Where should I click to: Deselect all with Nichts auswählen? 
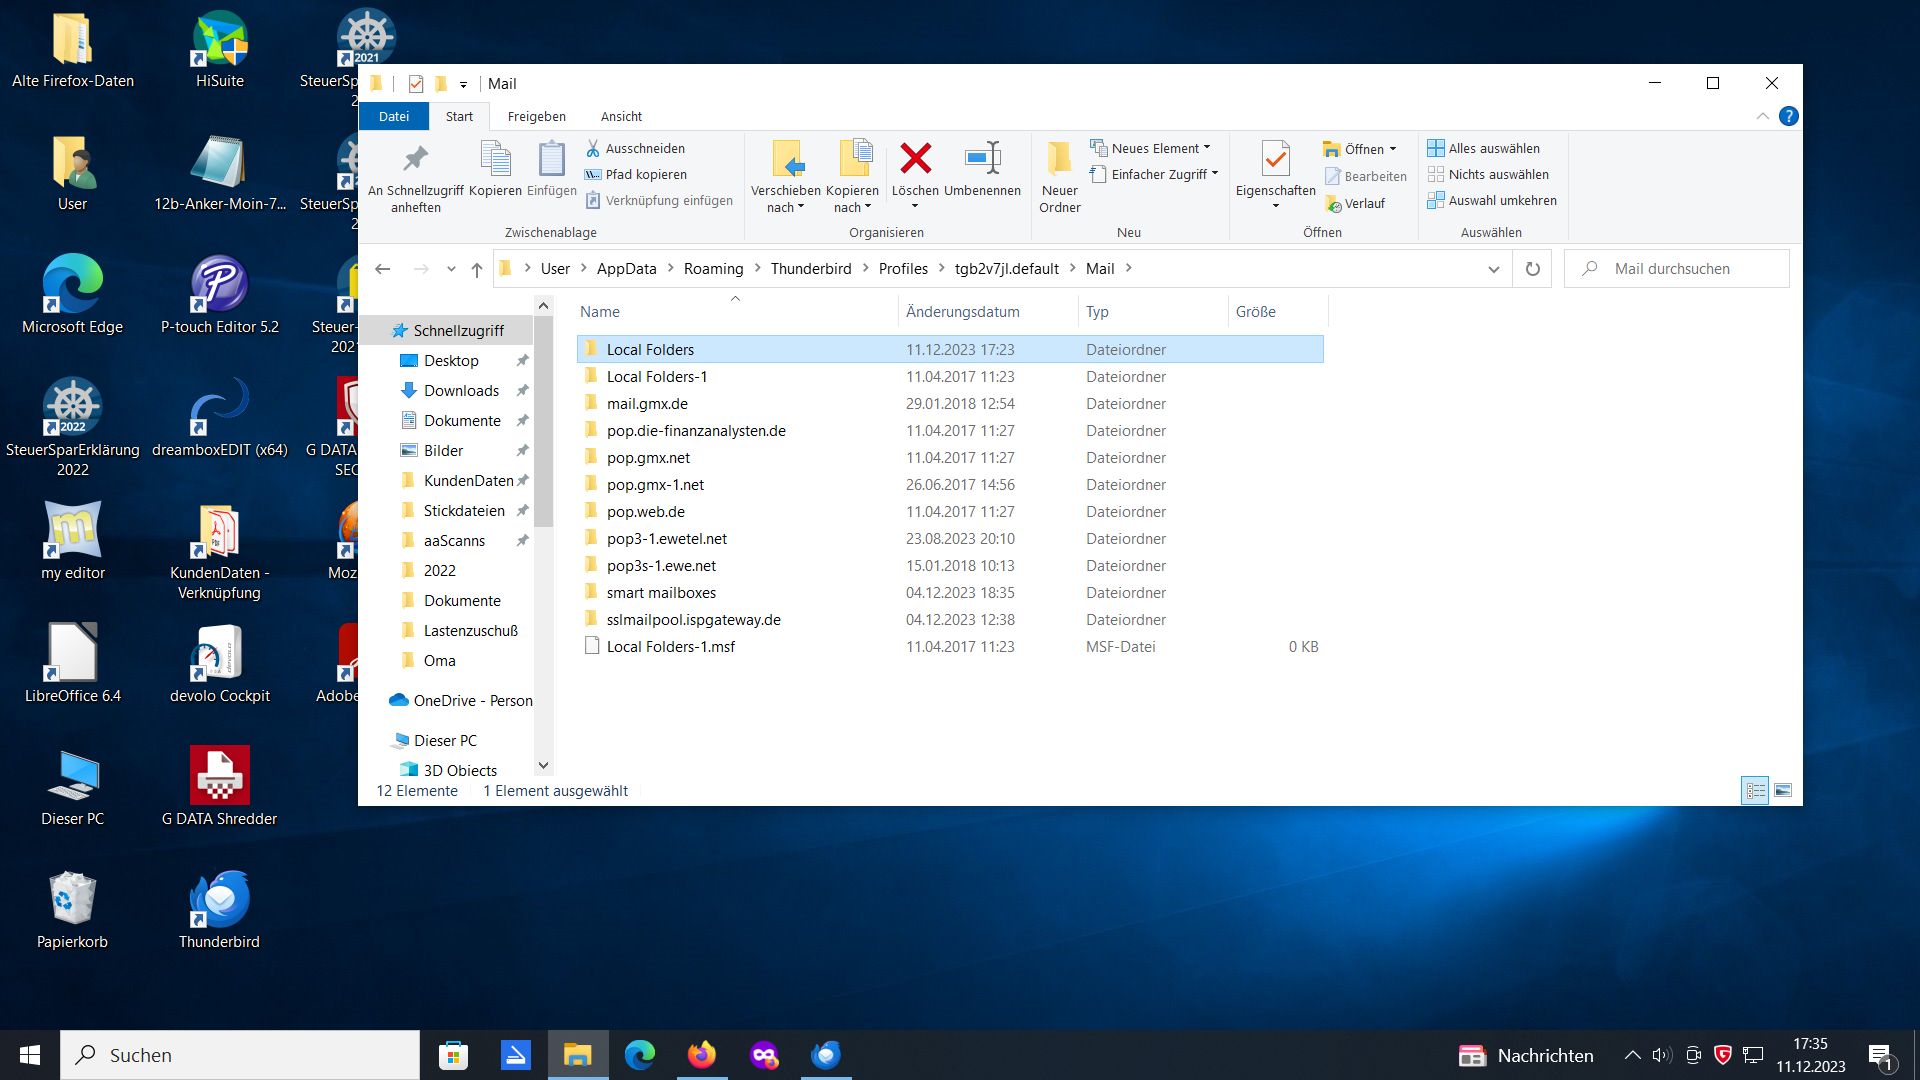click(x=1487, y=174)
